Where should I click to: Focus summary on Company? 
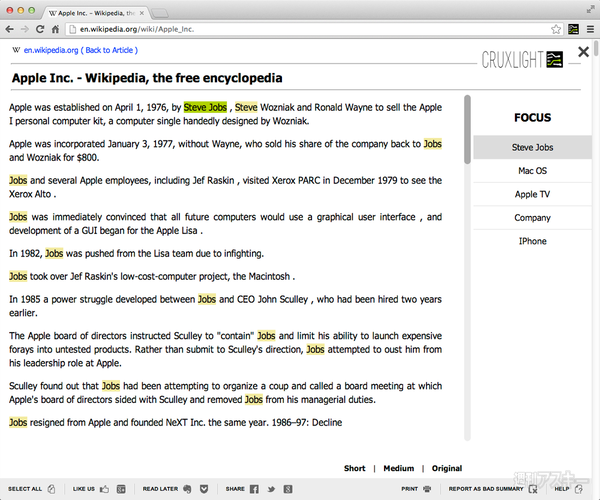click(x=532, y=218)
